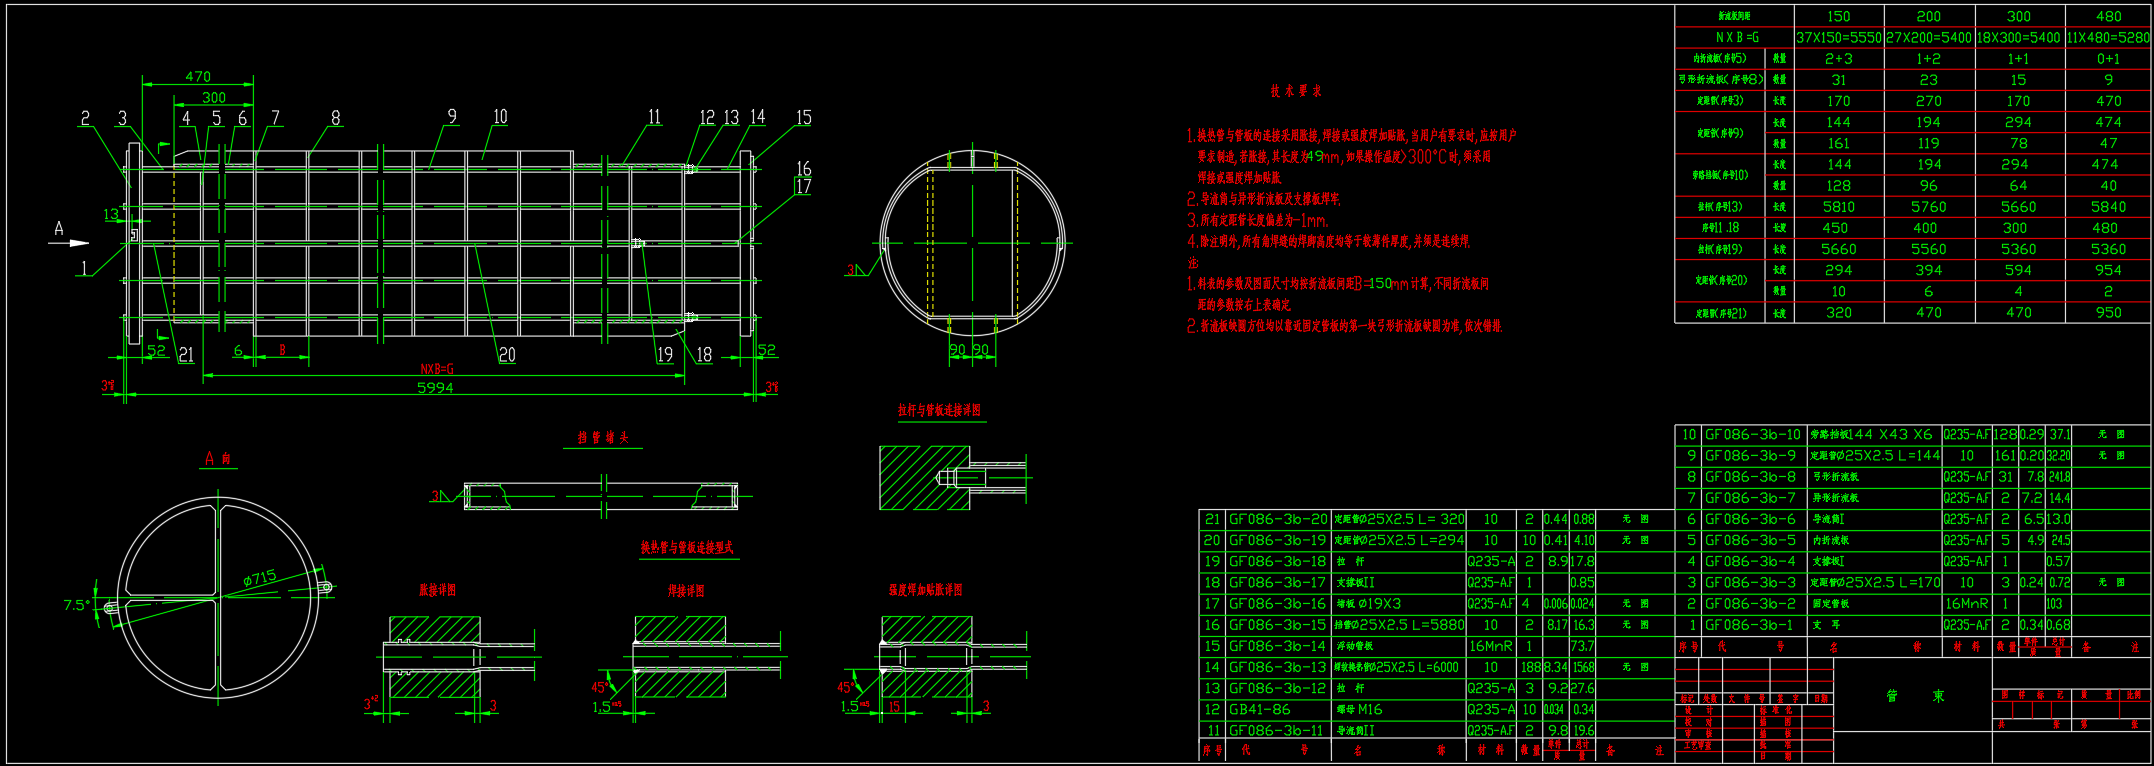
Task: Click the 480 column header in top table
Action: pyautogui.click(x=2108, y=16)
